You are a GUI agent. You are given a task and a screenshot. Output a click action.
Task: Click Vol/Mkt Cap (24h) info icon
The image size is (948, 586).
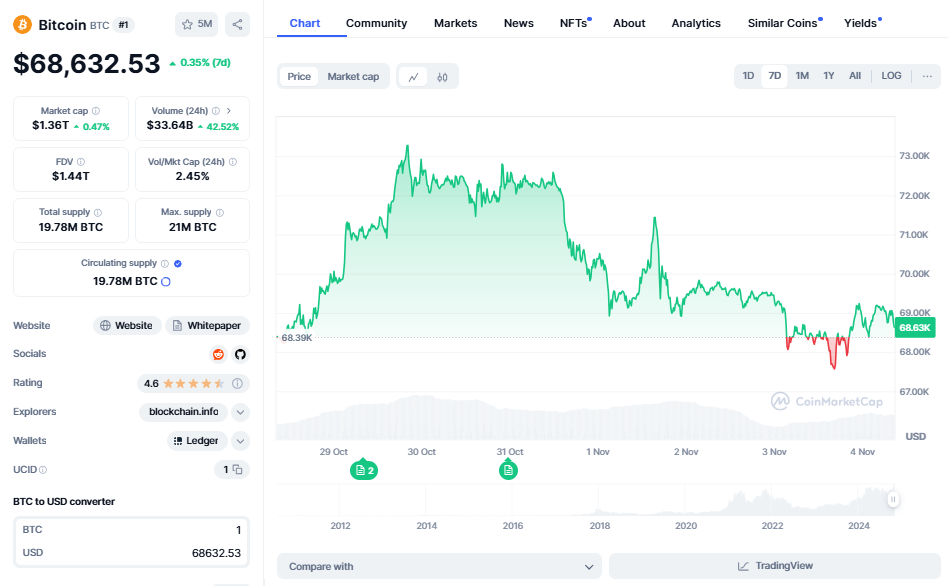click(x=233, y=161)
